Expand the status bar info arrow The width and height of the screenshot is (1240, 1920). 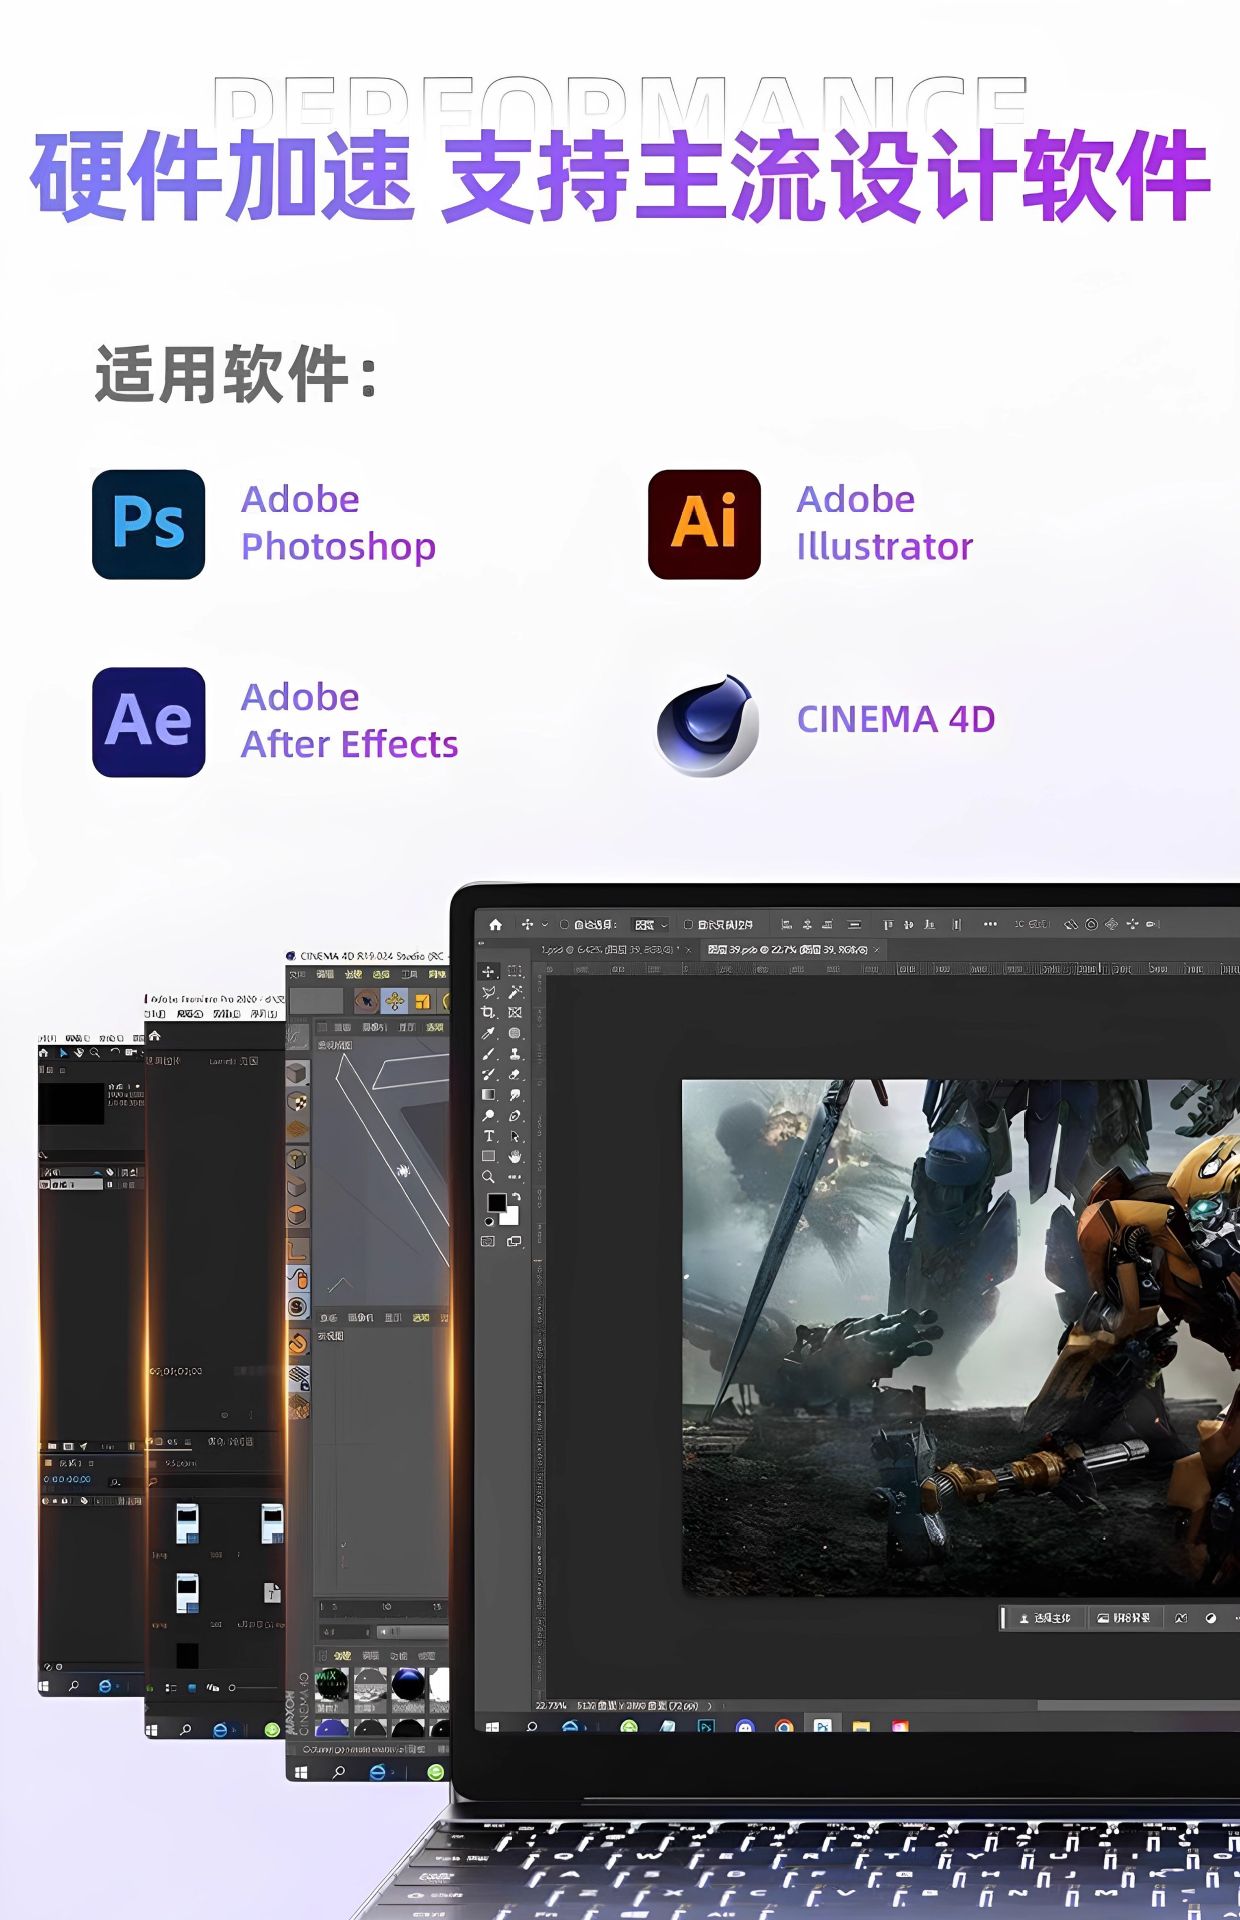(711, 1706)
